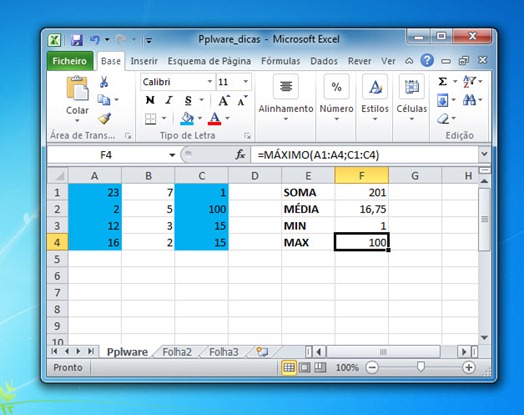Click the Excel application logo icon
The image size is (524, 415).
[x=54, y=40]
